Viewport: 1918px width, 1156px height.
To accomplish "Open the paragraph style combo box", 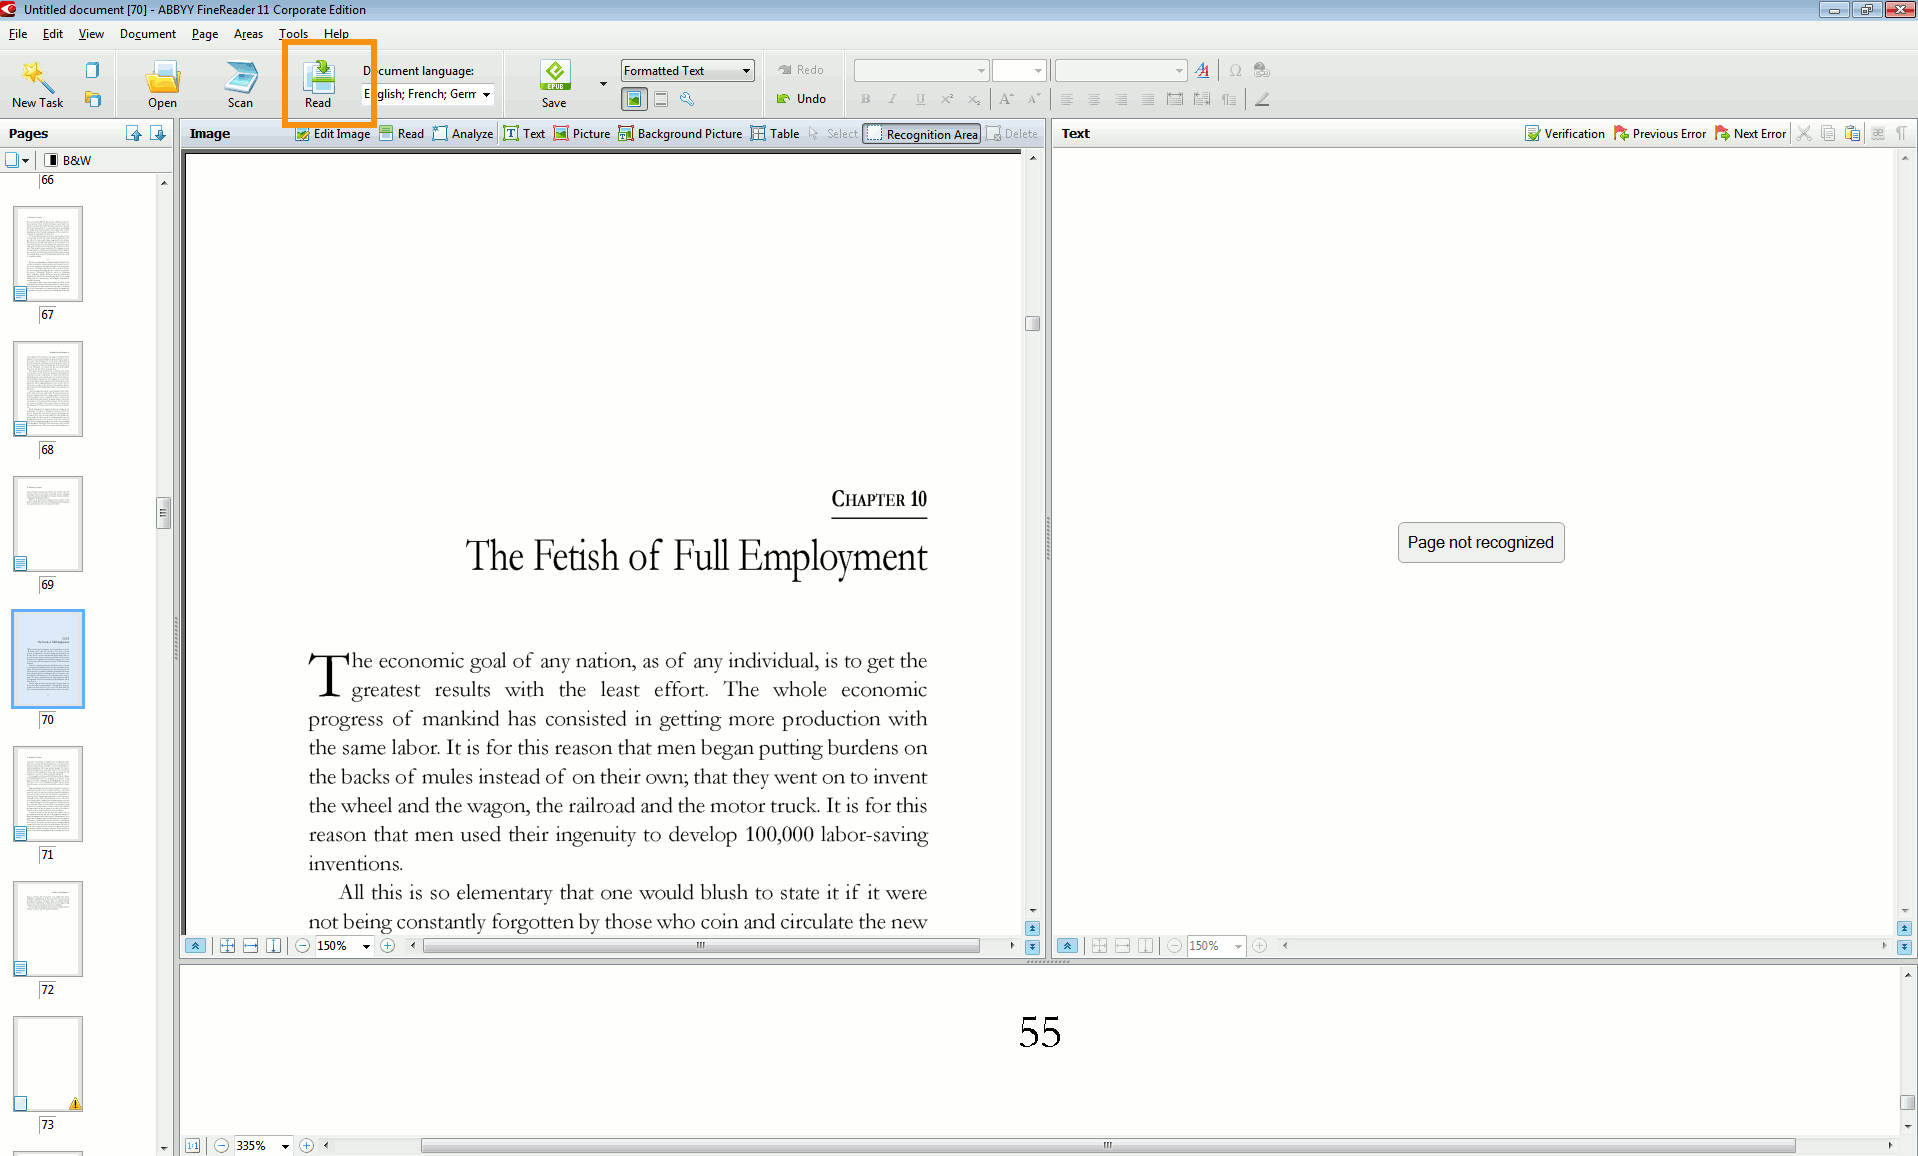I will [1121, 70].
